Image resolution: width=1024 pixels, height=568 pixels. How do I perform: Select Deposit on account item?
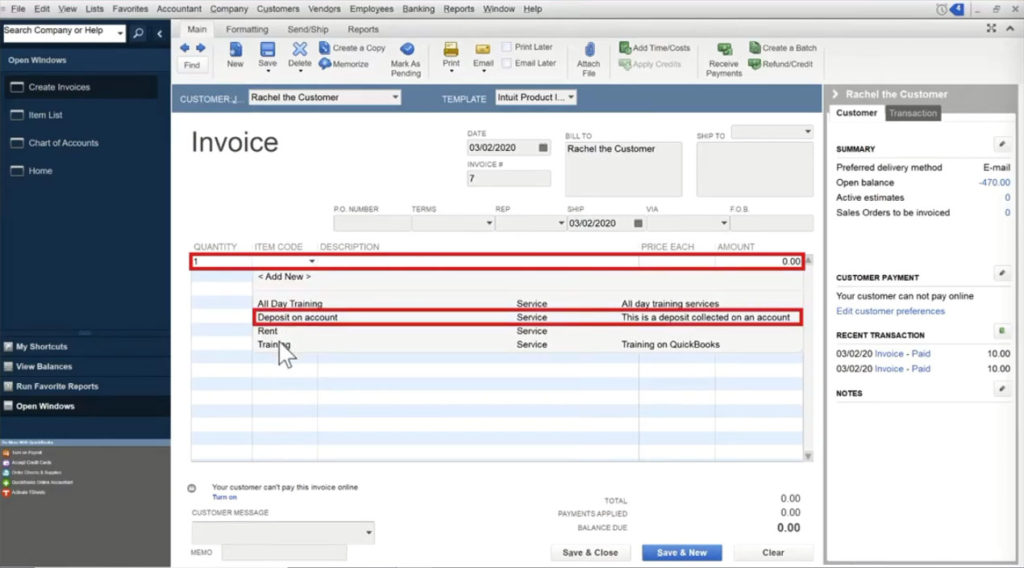coord(298,317)
